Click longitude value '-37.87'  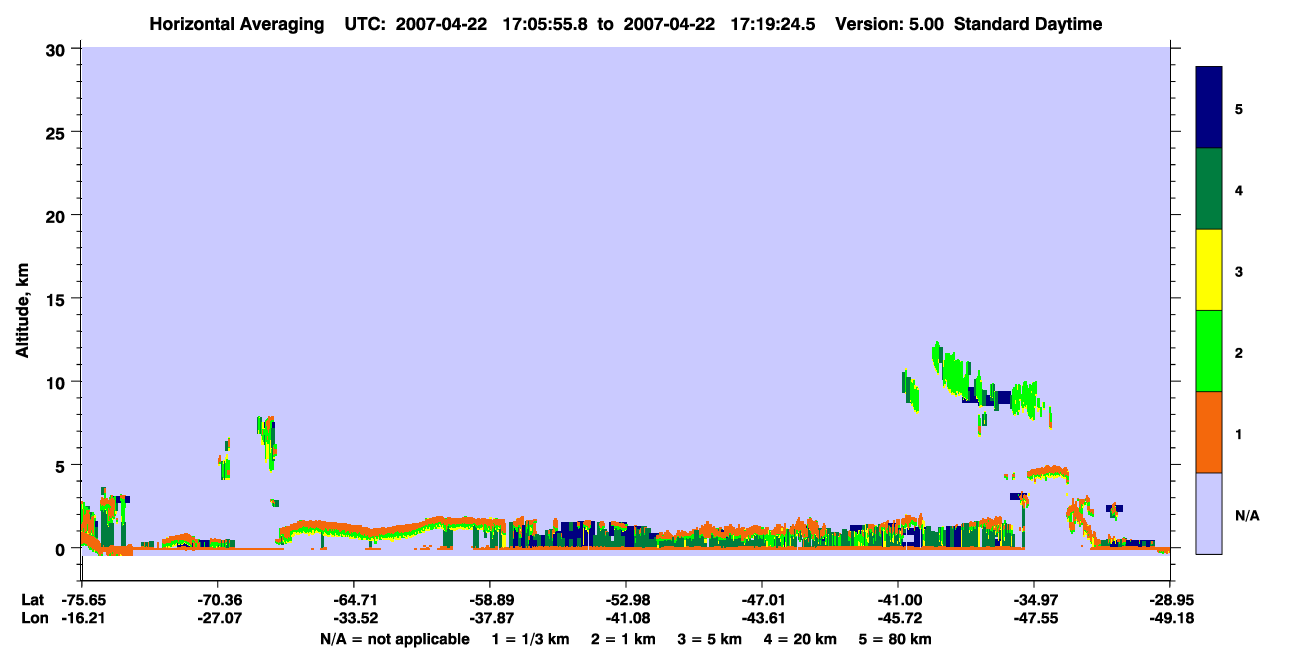click(489, 618)
